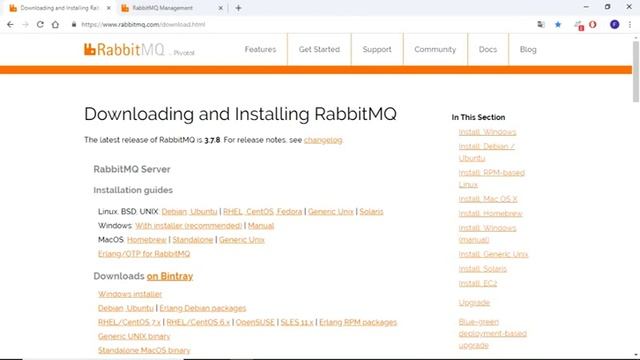Viewport: 640px width, 360px height.
Task: Click the browser back arrow
Action: [x=10, y=24]
